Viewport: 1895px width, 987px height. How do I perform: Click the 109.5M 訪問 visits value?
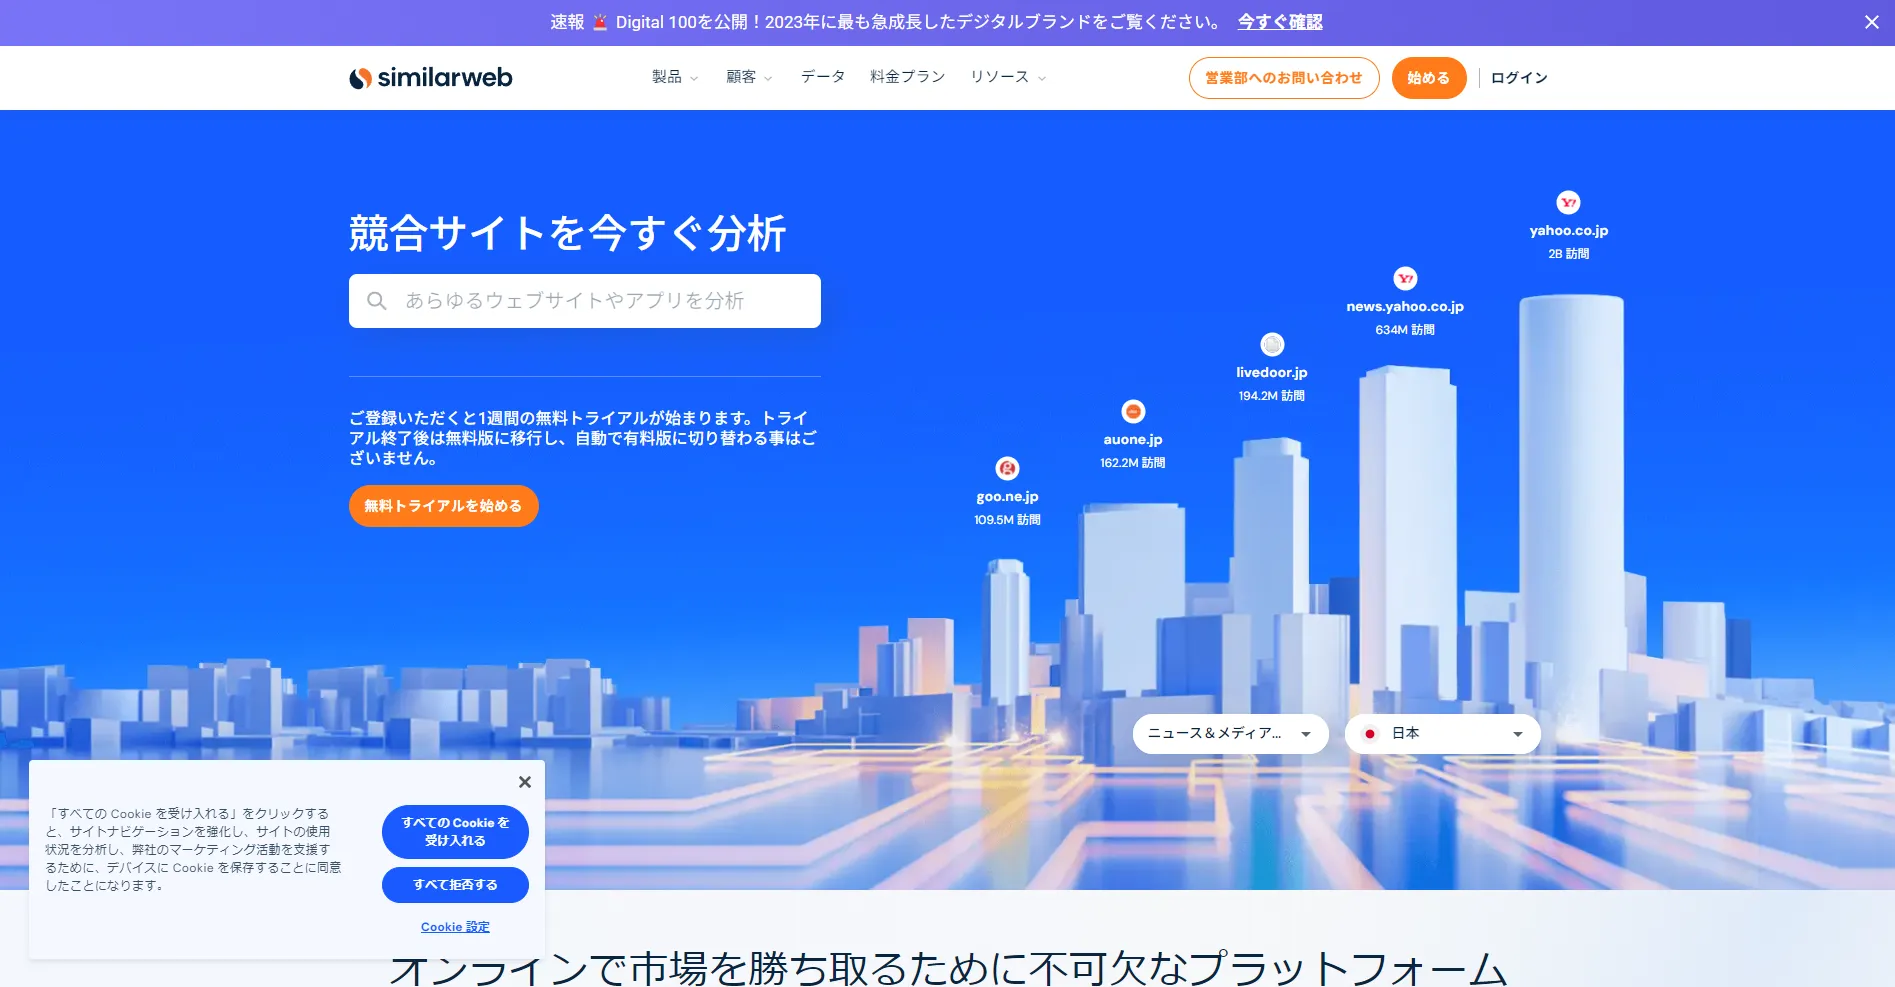(1007, 520)
